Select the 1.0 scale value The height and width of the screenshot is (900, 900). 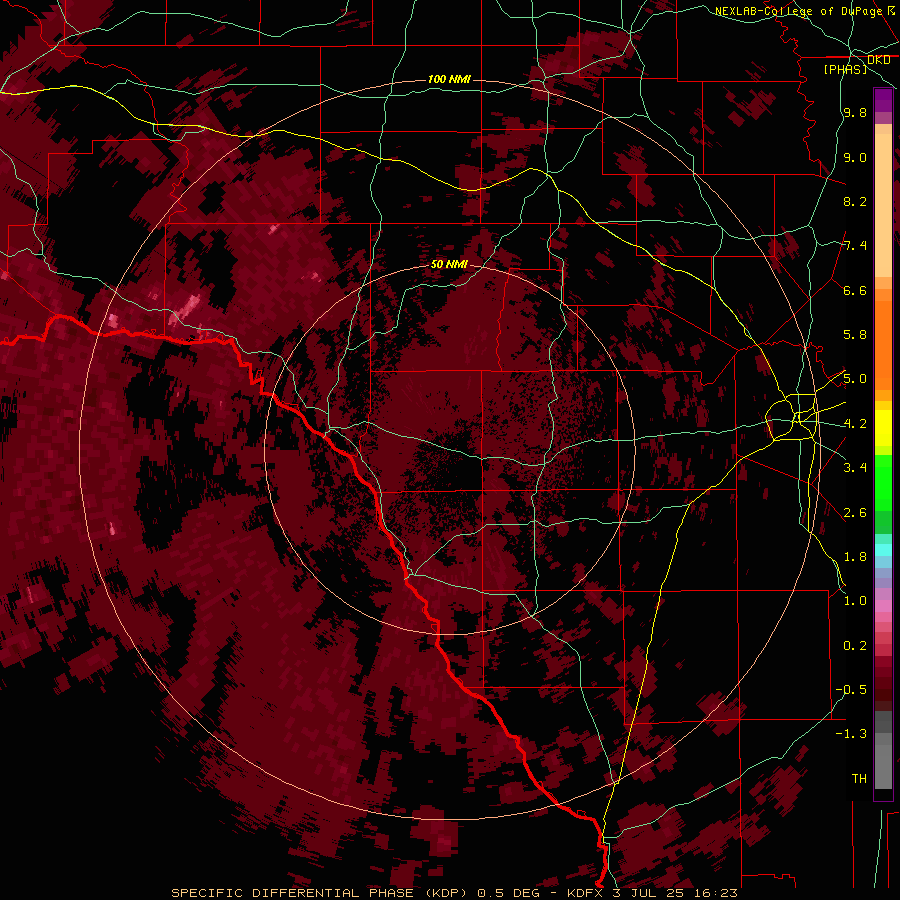coord(855,601)
